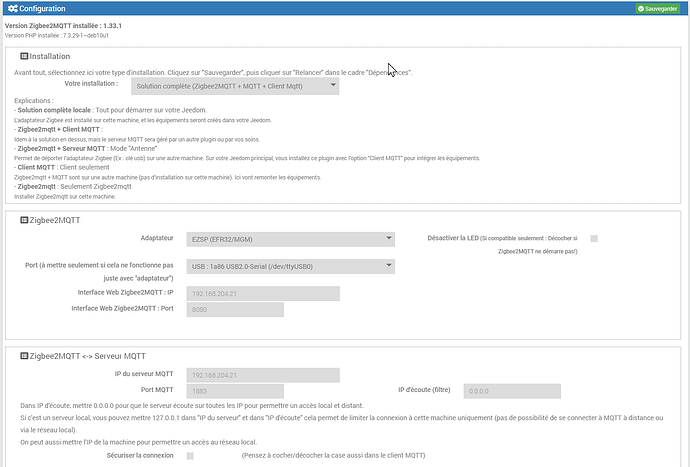690x467 pixels.
Task: Click the 'Votre installation :' label
Action: (91, 83)
